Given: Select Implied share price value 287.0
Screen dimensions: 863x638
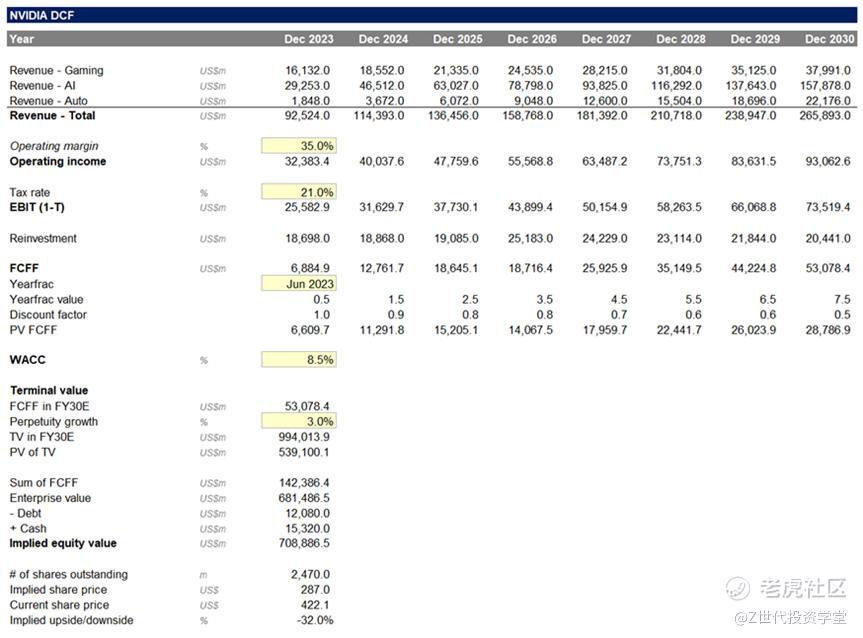Looking at the screenshot, I should click(315, 590).
